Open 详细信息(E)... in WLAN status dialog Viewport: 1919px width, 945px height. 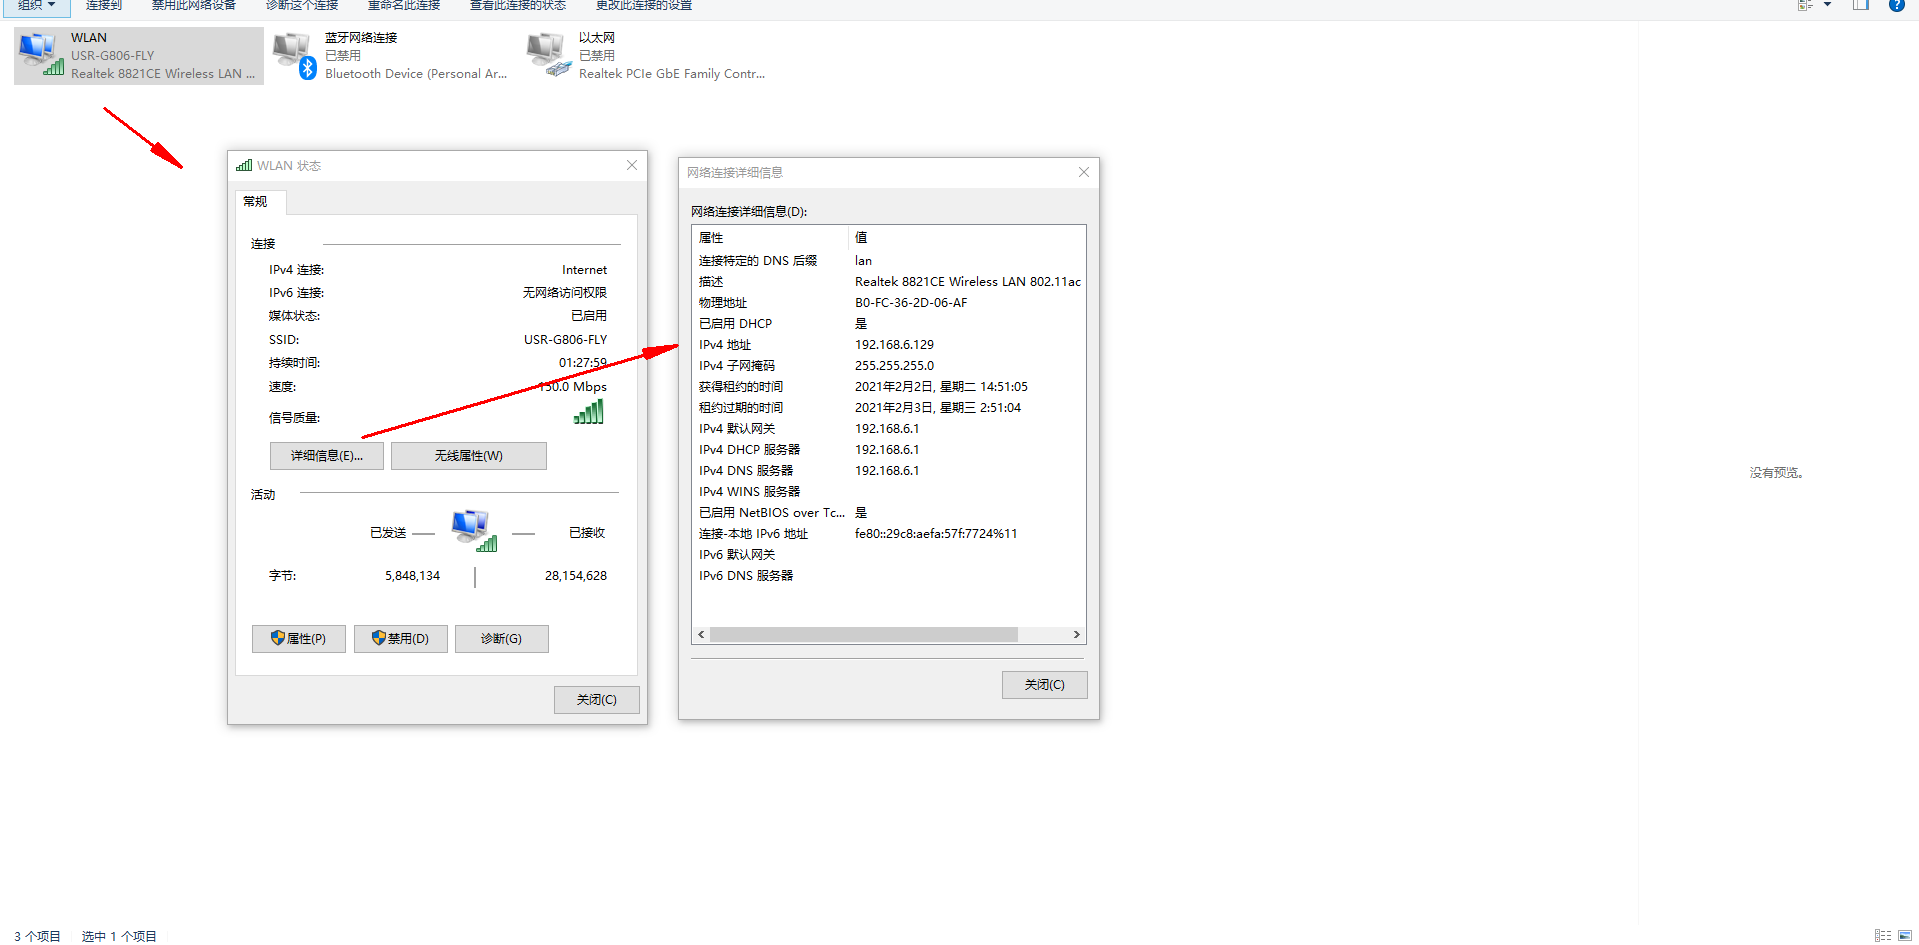click(x=326, y=456)
